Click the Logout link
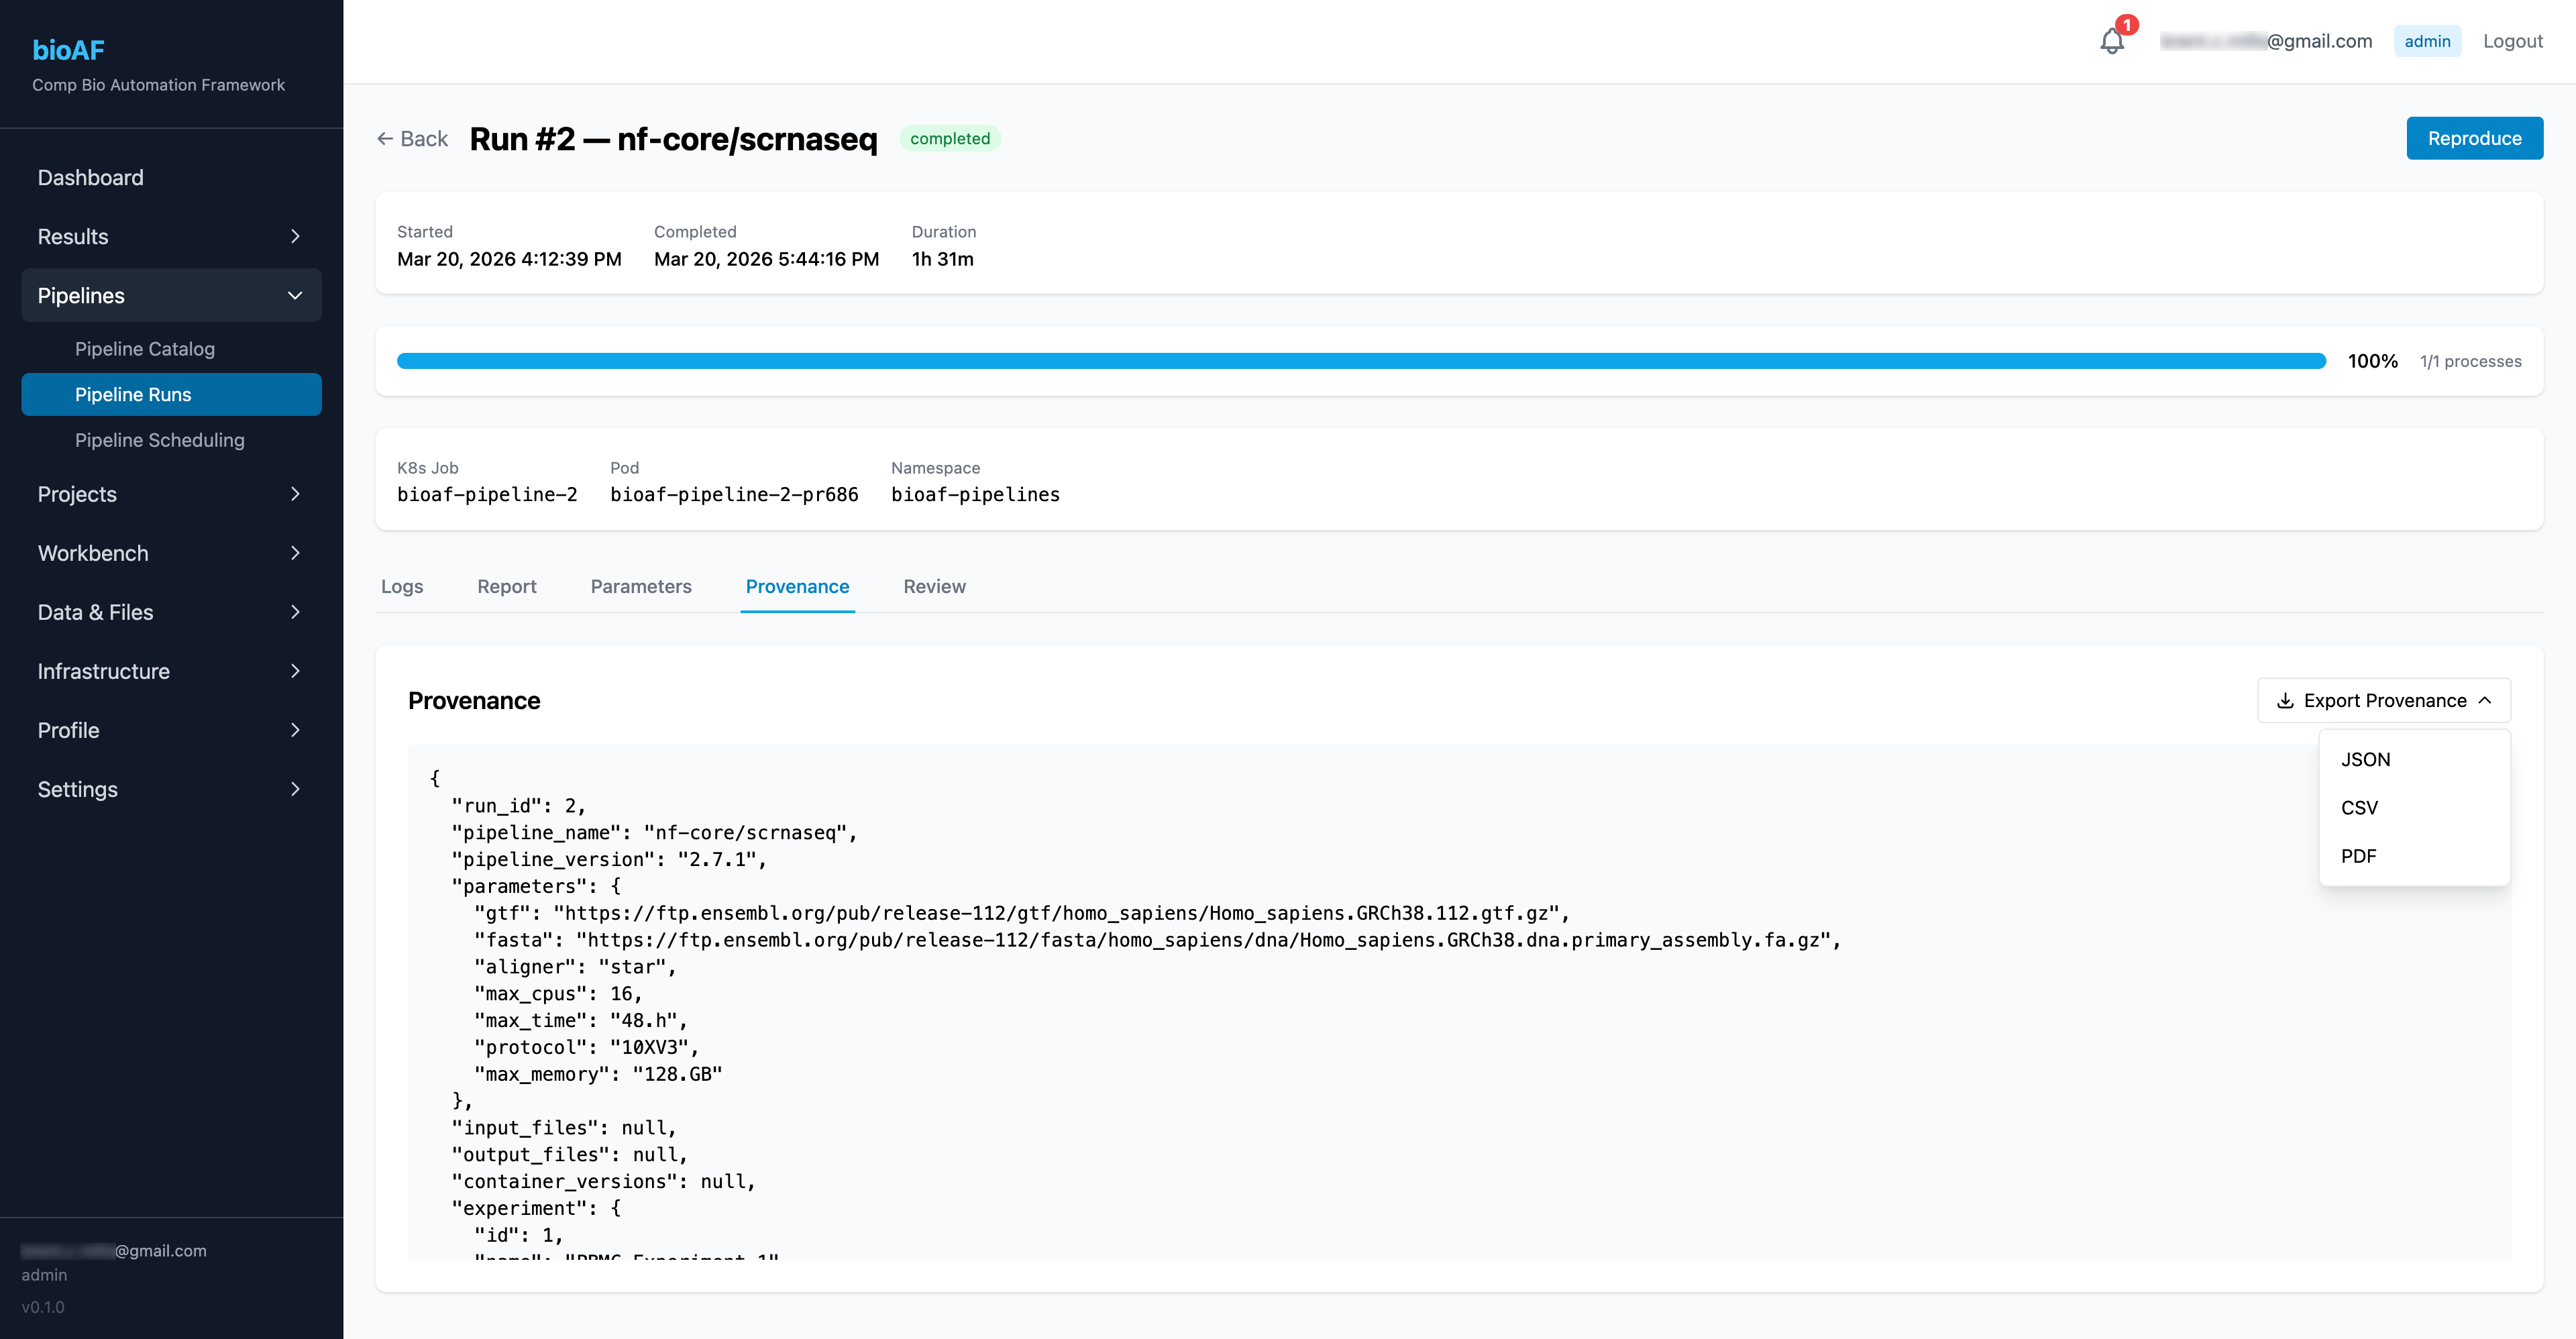 pos(2512,41)
